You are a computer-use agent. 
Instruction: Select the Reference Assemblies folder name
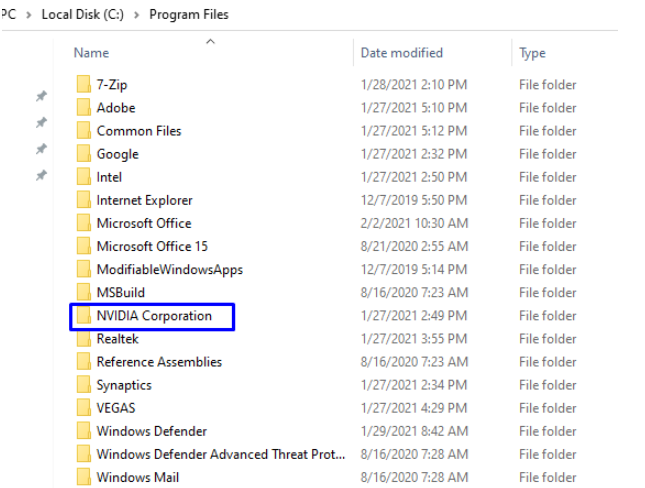click(159, 362)
